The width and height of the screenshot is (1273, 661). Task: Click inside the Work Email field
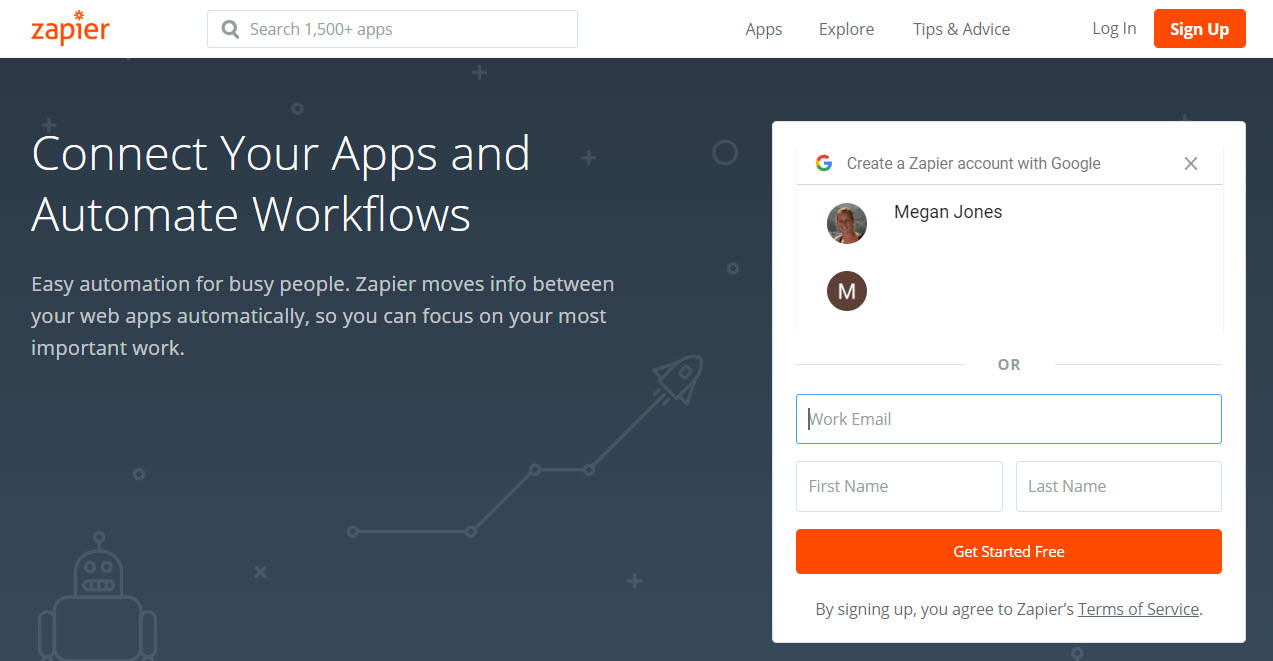[x=1008, y=418]
